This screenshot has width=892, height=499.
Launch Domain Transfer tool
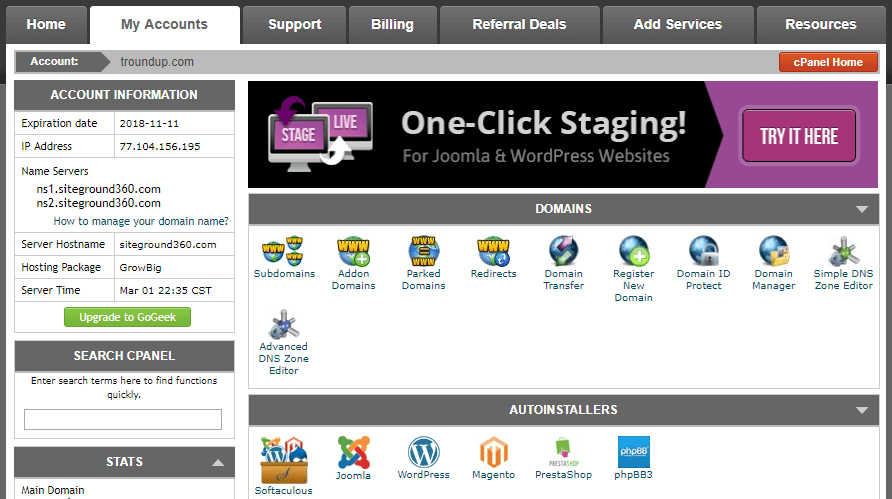click(563, 250)
